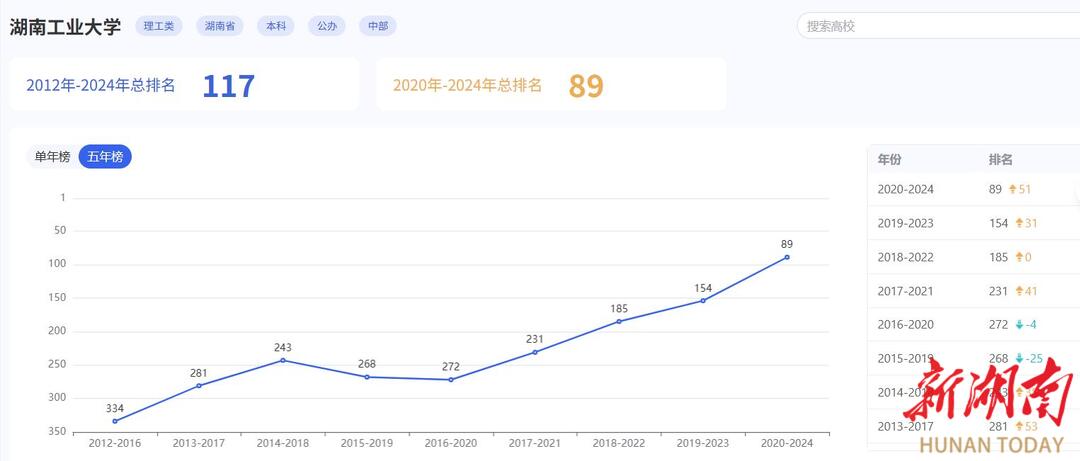The image size is (1080, 461).
Task: Click the 2020年-2024年总排名 89 card
Action: (551, 85)
